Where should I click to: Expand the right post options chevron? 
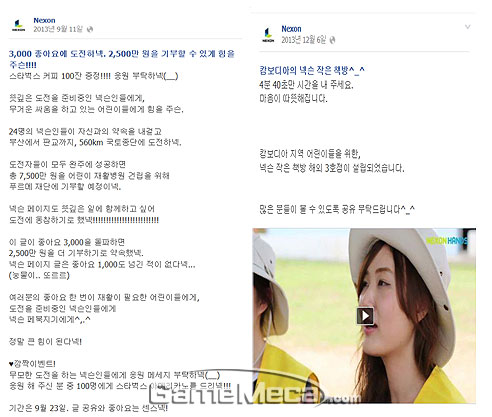pyautogui.click(x=468, y=27)
